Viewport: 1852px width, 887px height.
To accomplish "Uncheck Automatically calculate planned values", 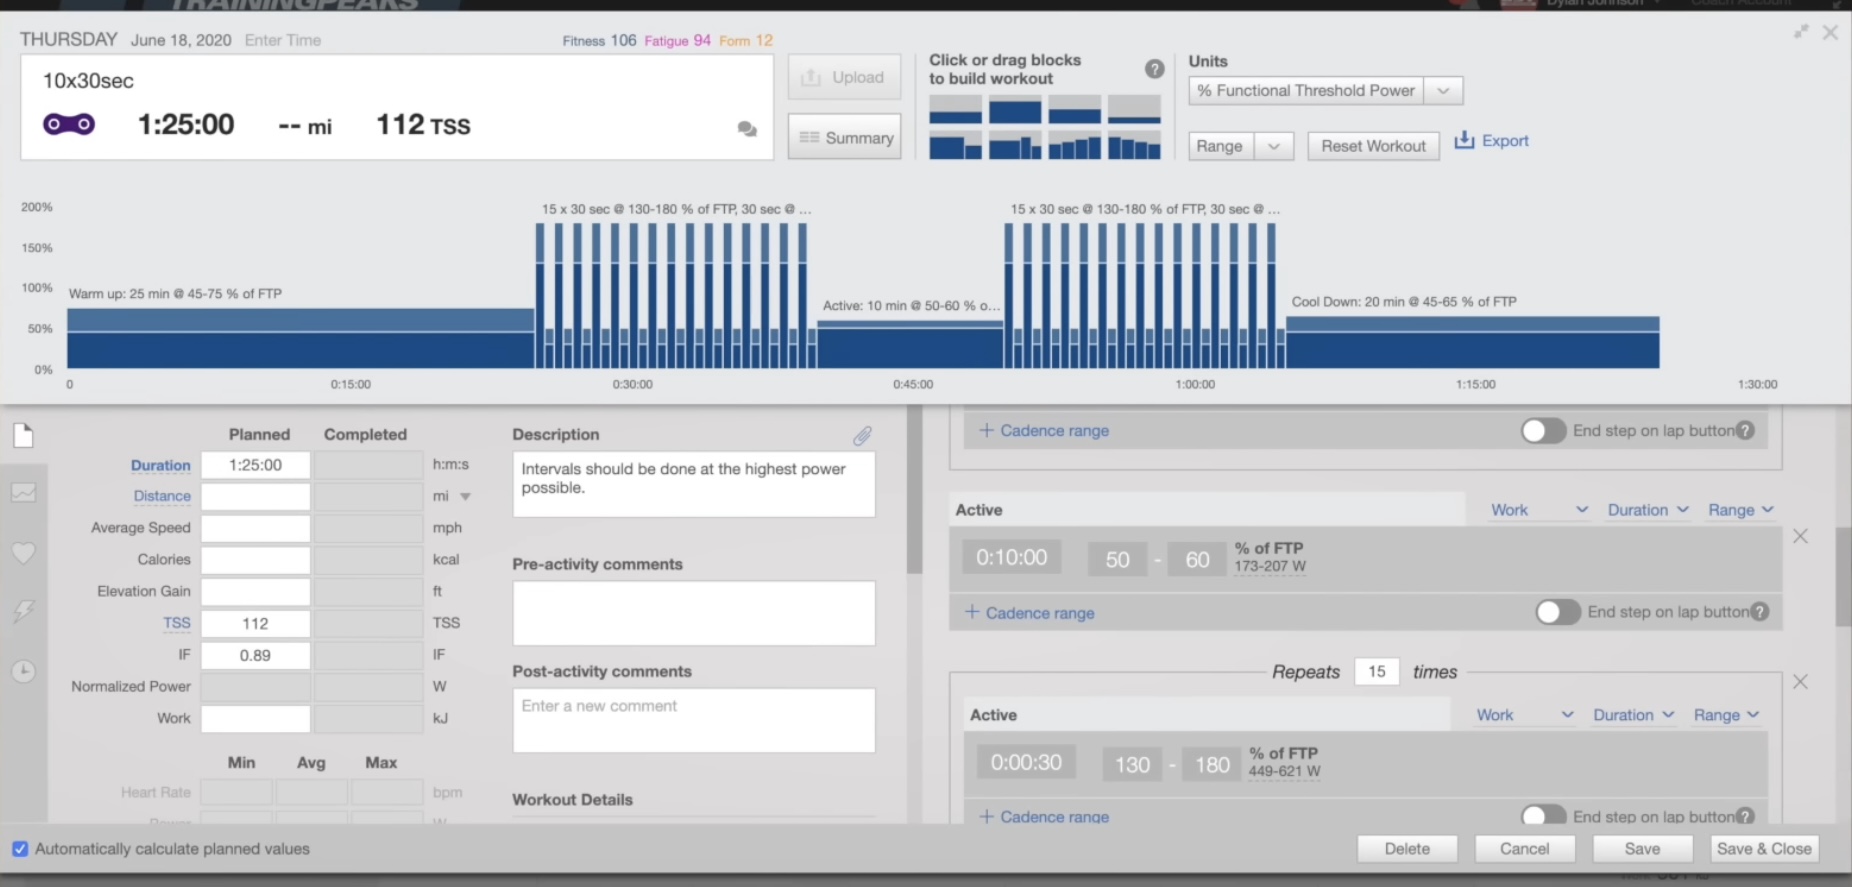I will point(20,849).
